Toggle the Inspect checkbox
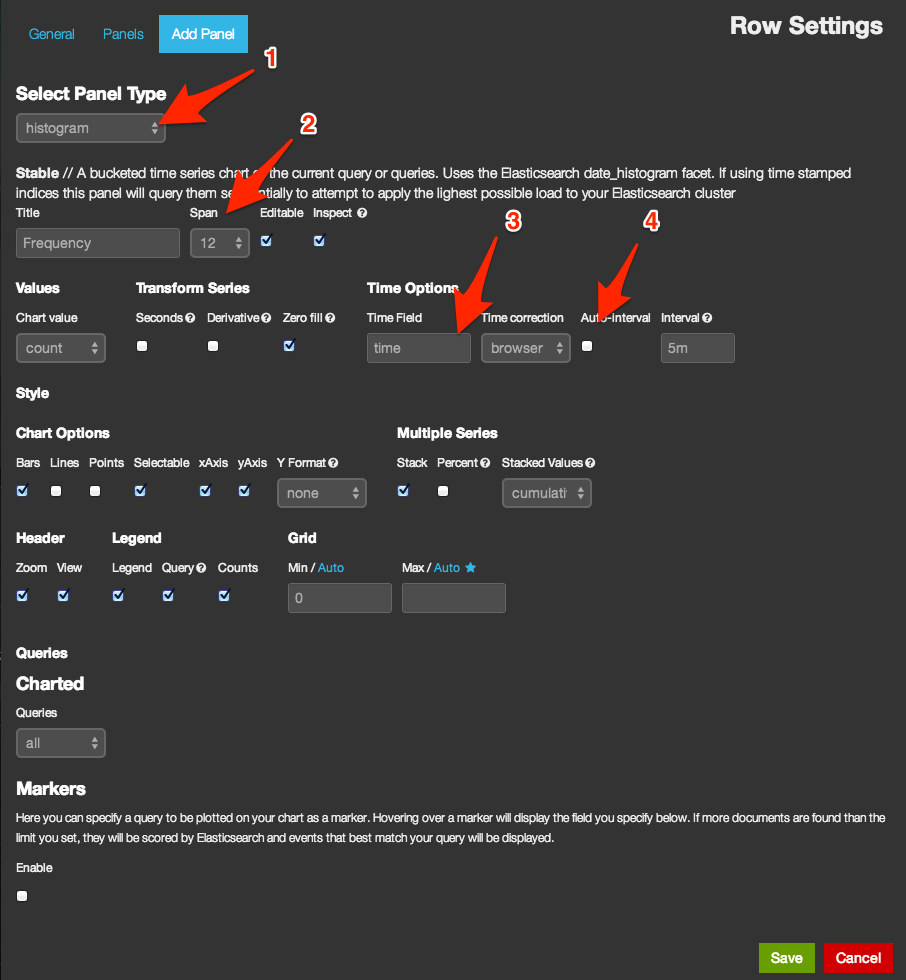906x980 pixels. pos(319,241)
